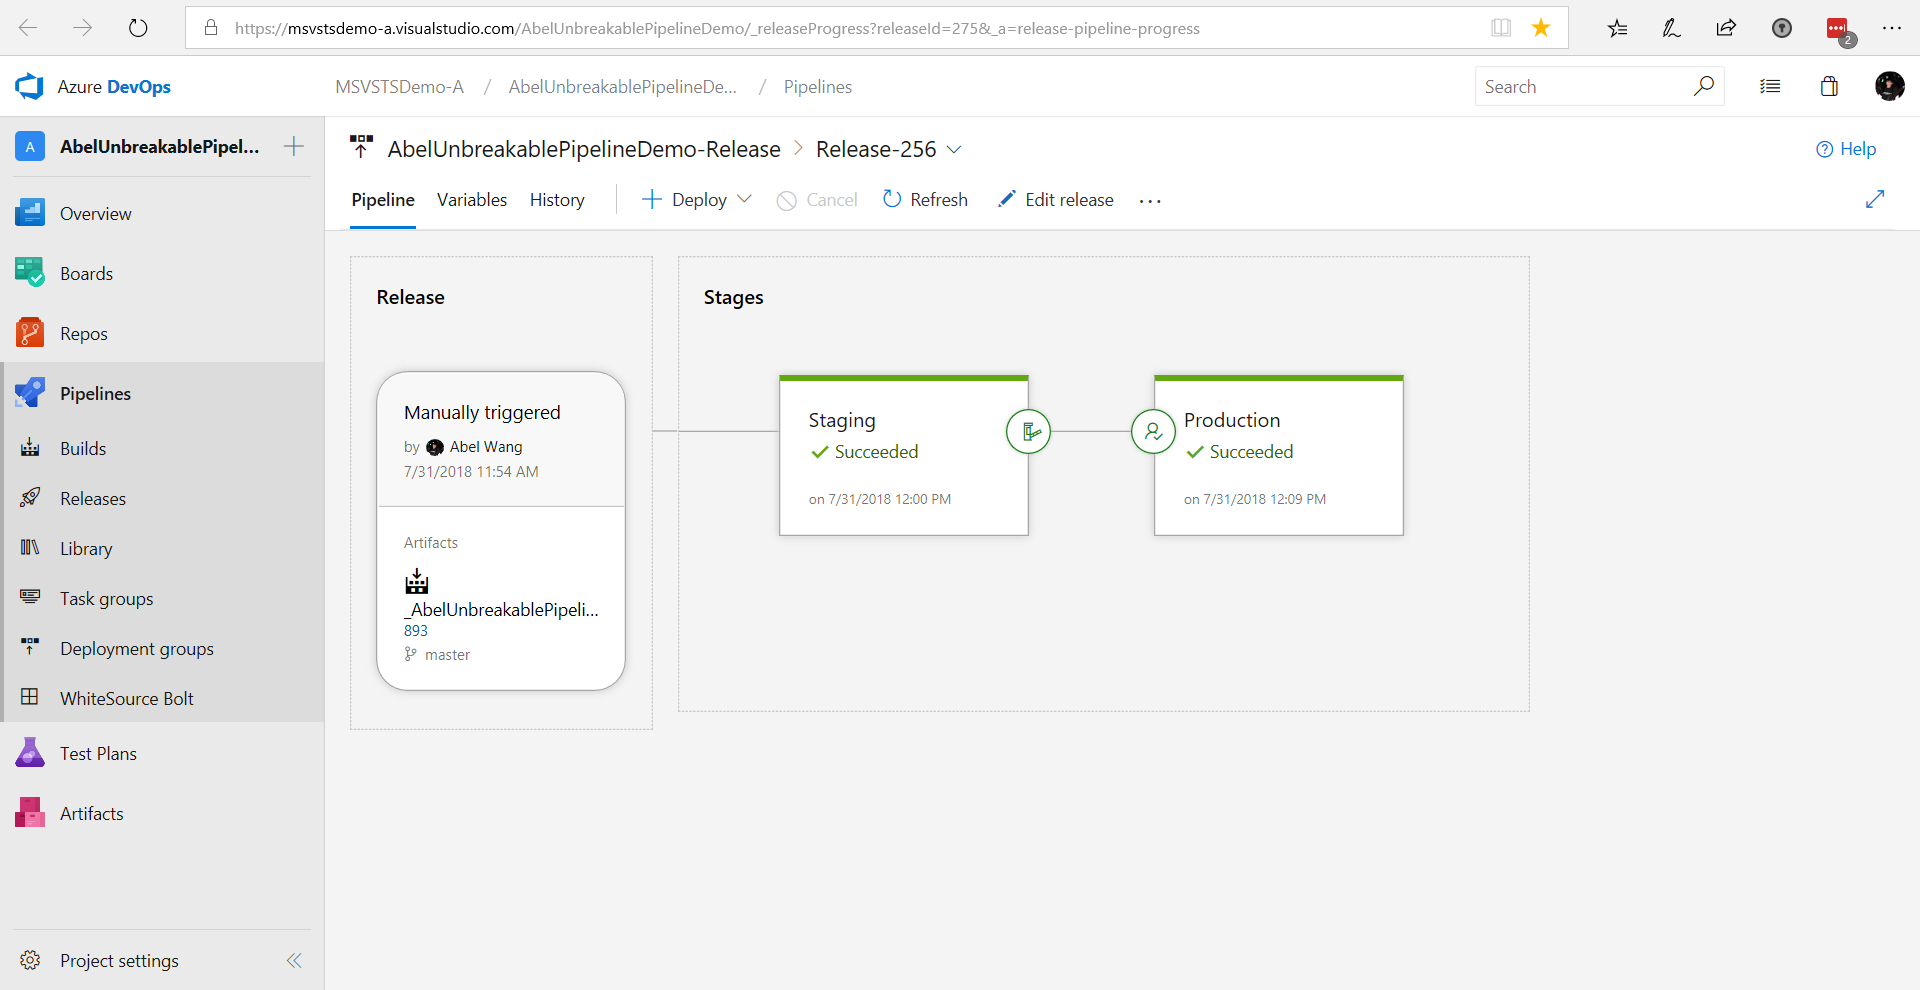1920x990 pixels.
Task: Open the Overview sidebar item
Action: (x=162, y=213)
